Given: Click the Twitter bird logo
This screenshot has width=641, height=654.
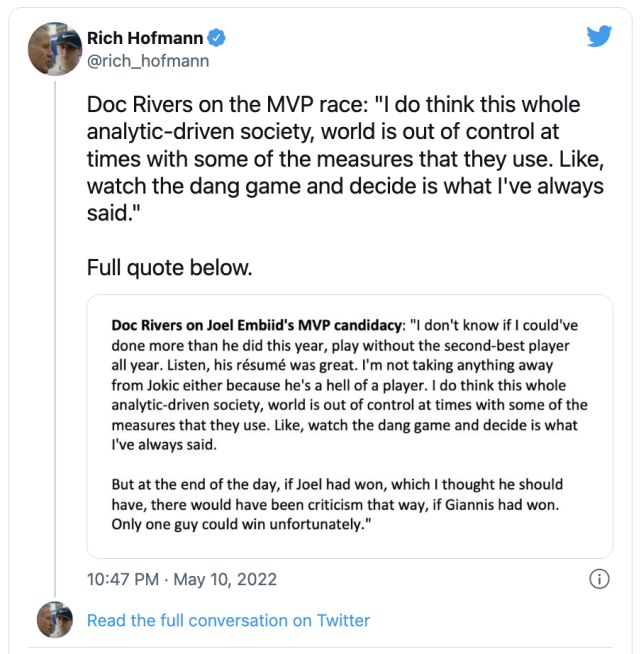Looking at the screenshot, I should [x=599, y=36].
